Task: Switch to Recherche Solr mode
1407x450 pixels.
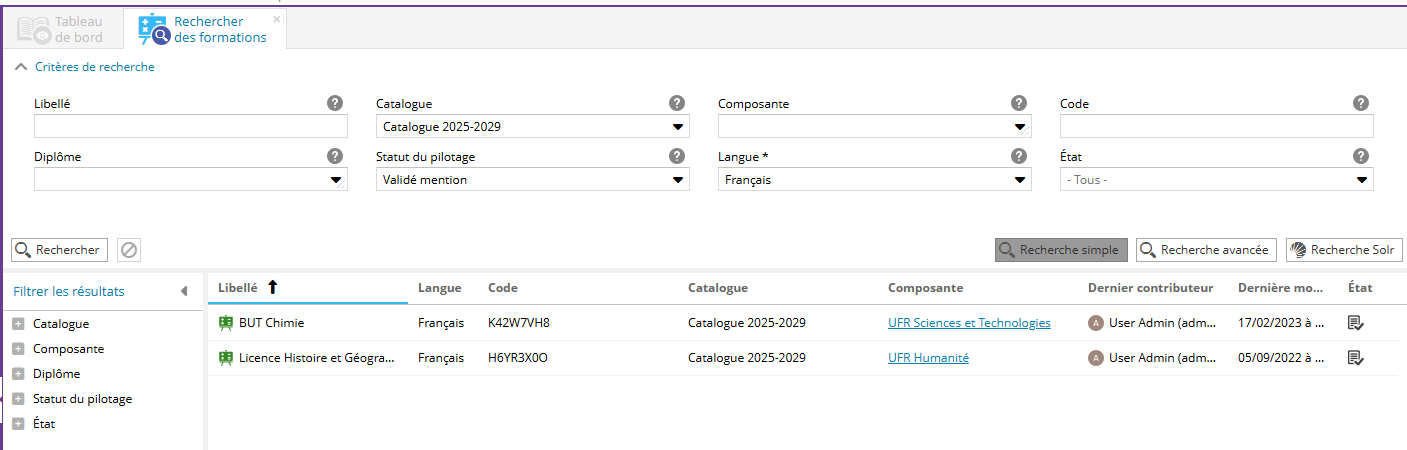Action: click(x=1343, y=250)
